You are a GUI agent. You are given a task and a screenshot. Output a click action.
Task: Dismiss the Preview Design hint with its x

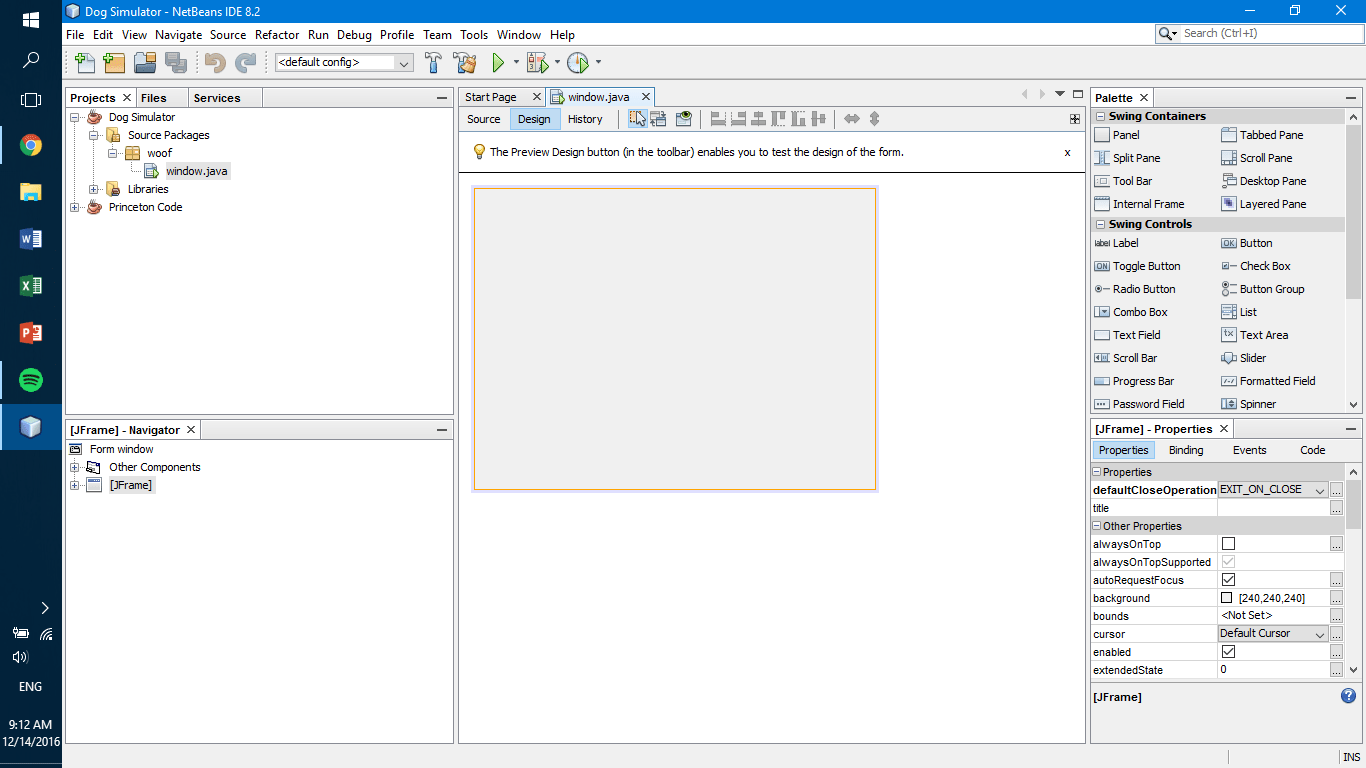tap(1067, 153)
